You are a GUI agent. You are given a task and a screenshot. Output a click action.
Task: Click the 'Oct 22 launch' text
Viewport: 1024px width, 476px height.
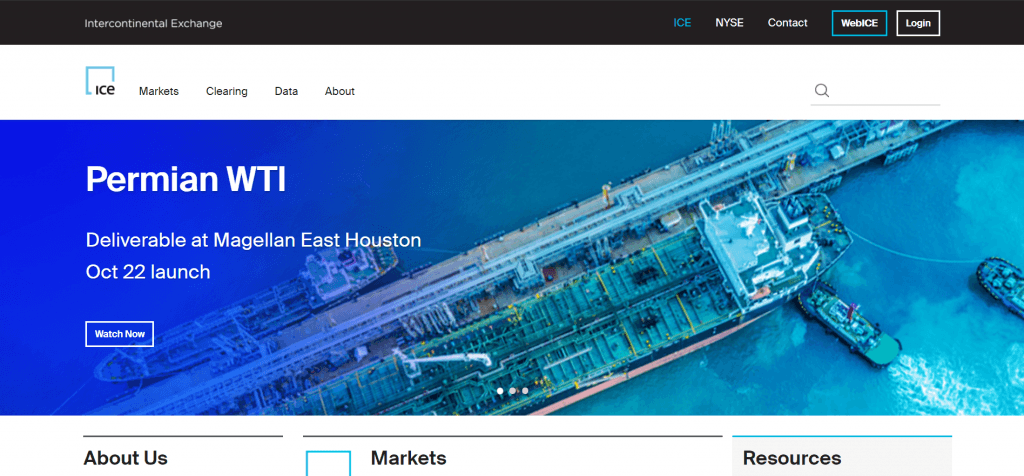pos(148,272)
